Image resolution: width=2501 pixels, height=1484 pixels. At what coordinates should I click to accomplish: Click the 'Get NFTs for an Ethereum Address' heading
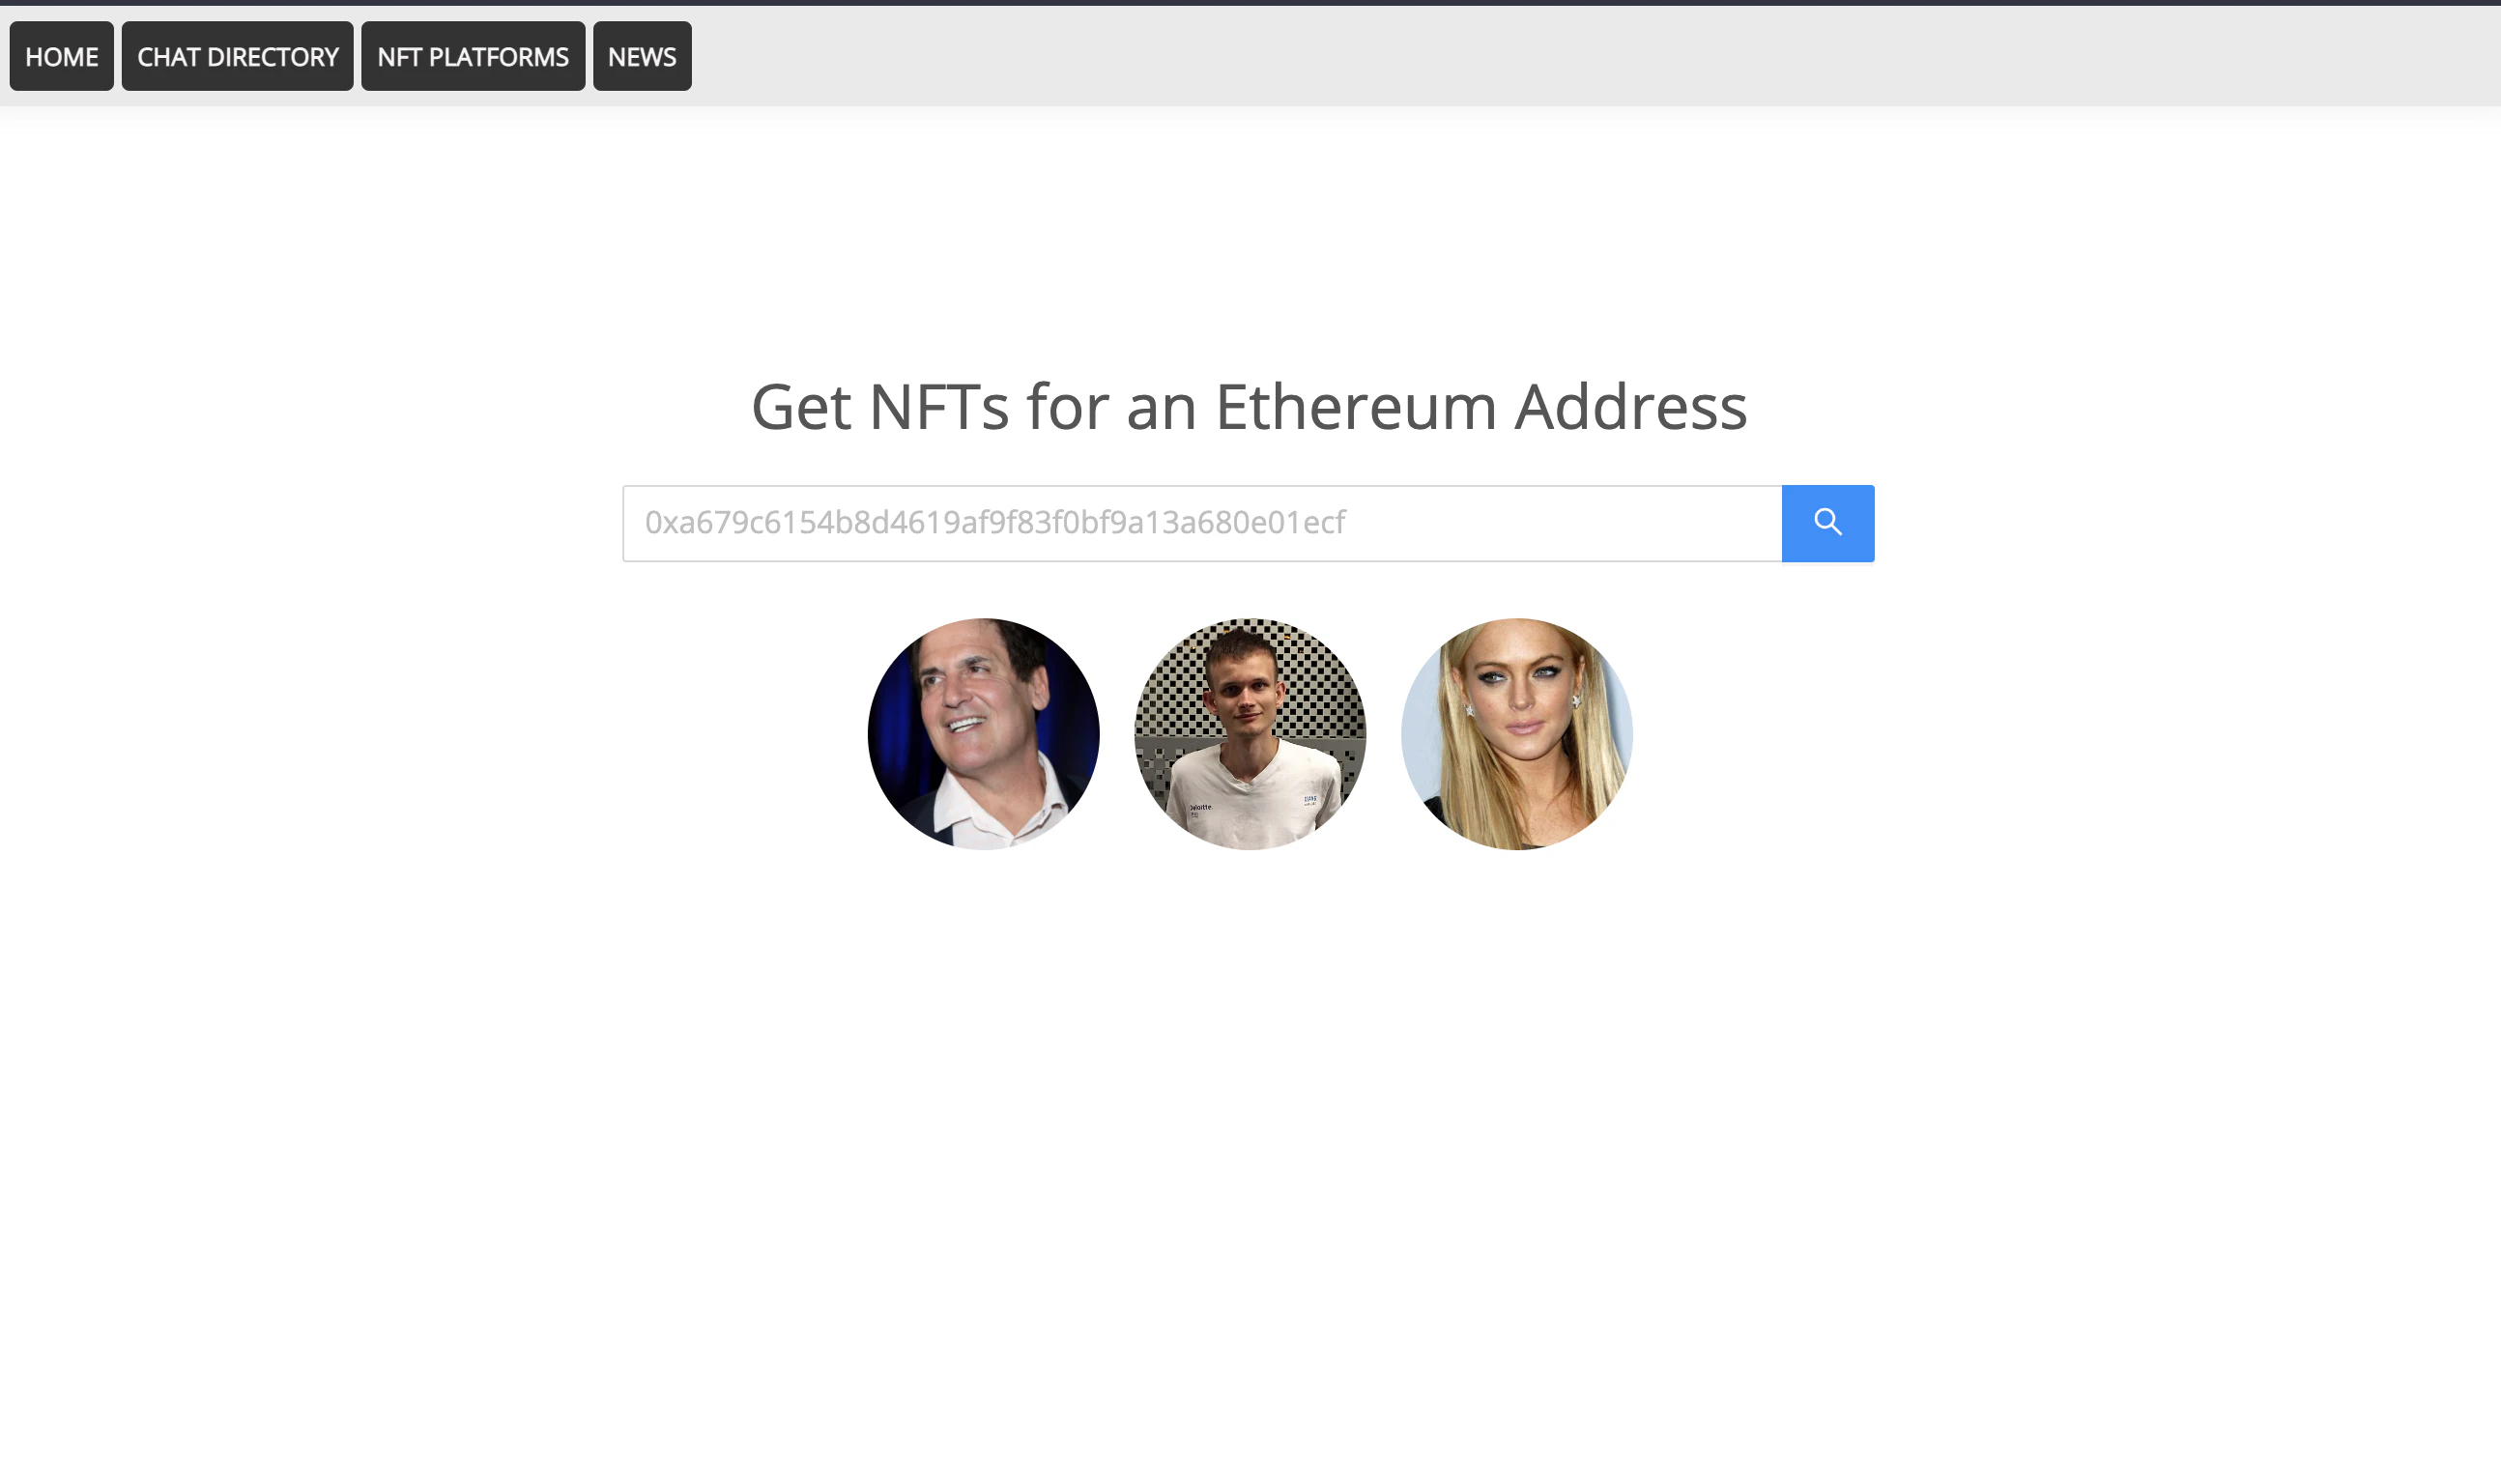coord(1249,407)
